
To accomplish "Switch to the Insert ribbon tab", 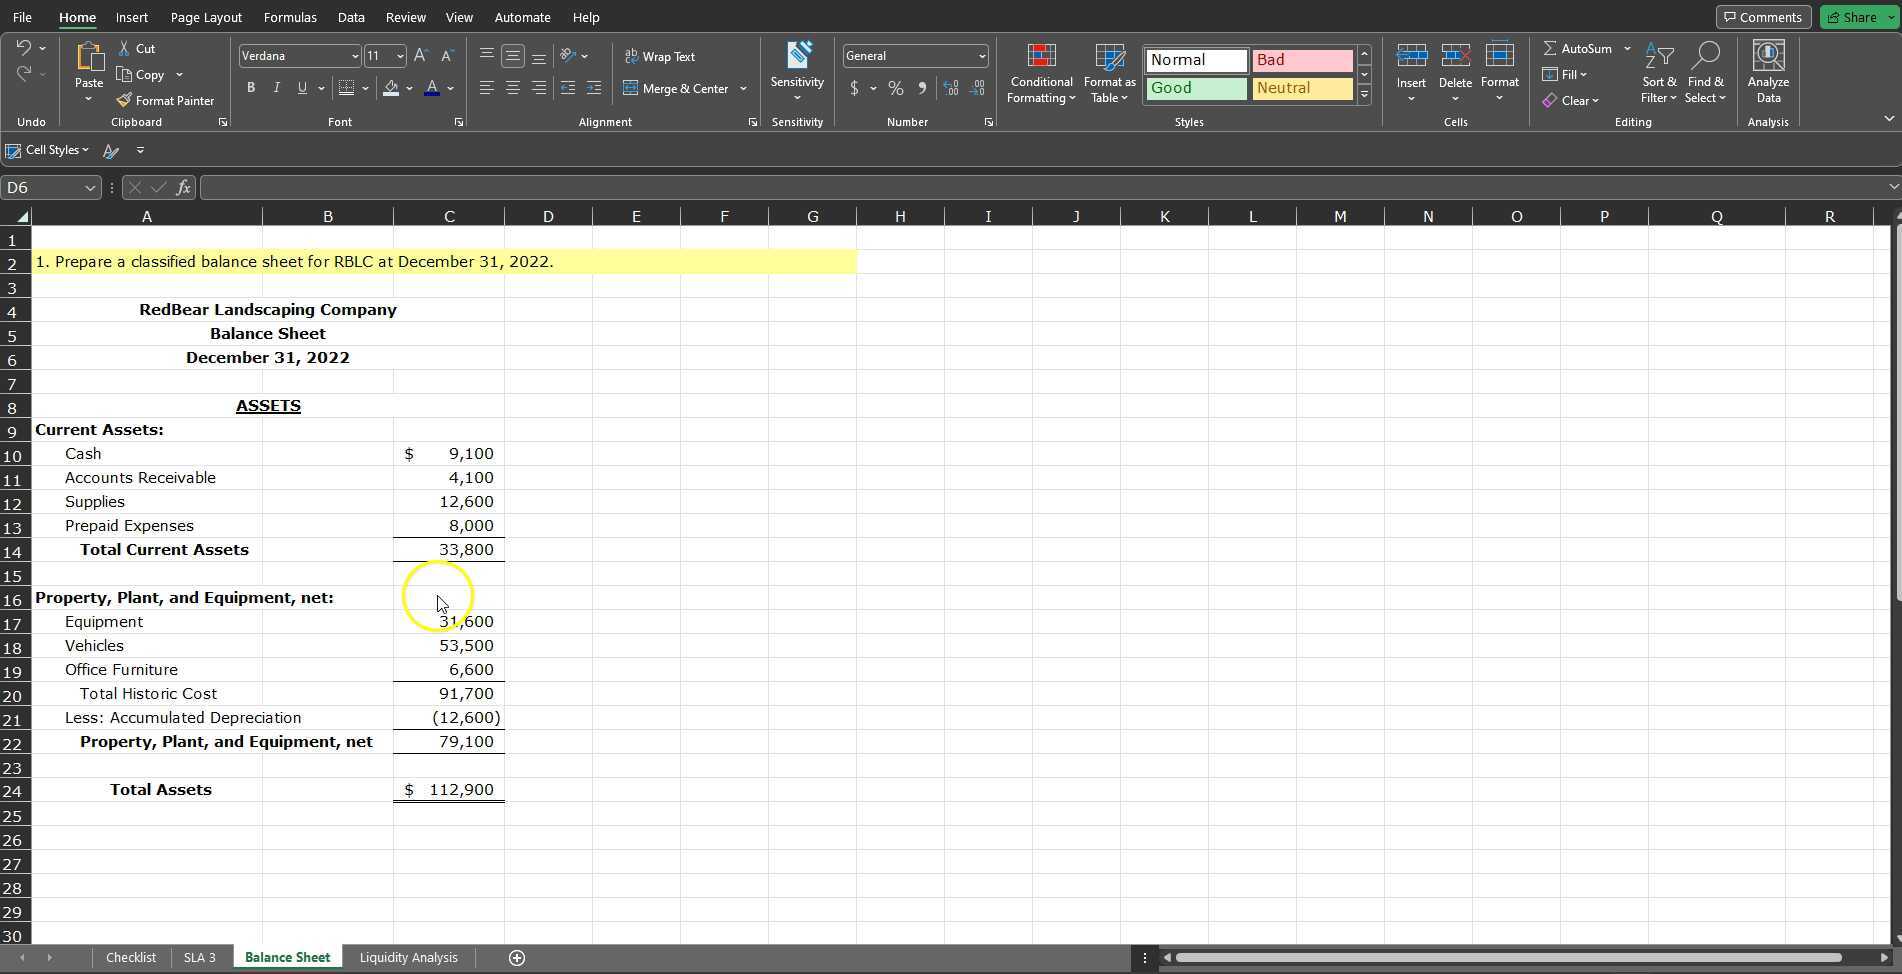I will point(132,17).
